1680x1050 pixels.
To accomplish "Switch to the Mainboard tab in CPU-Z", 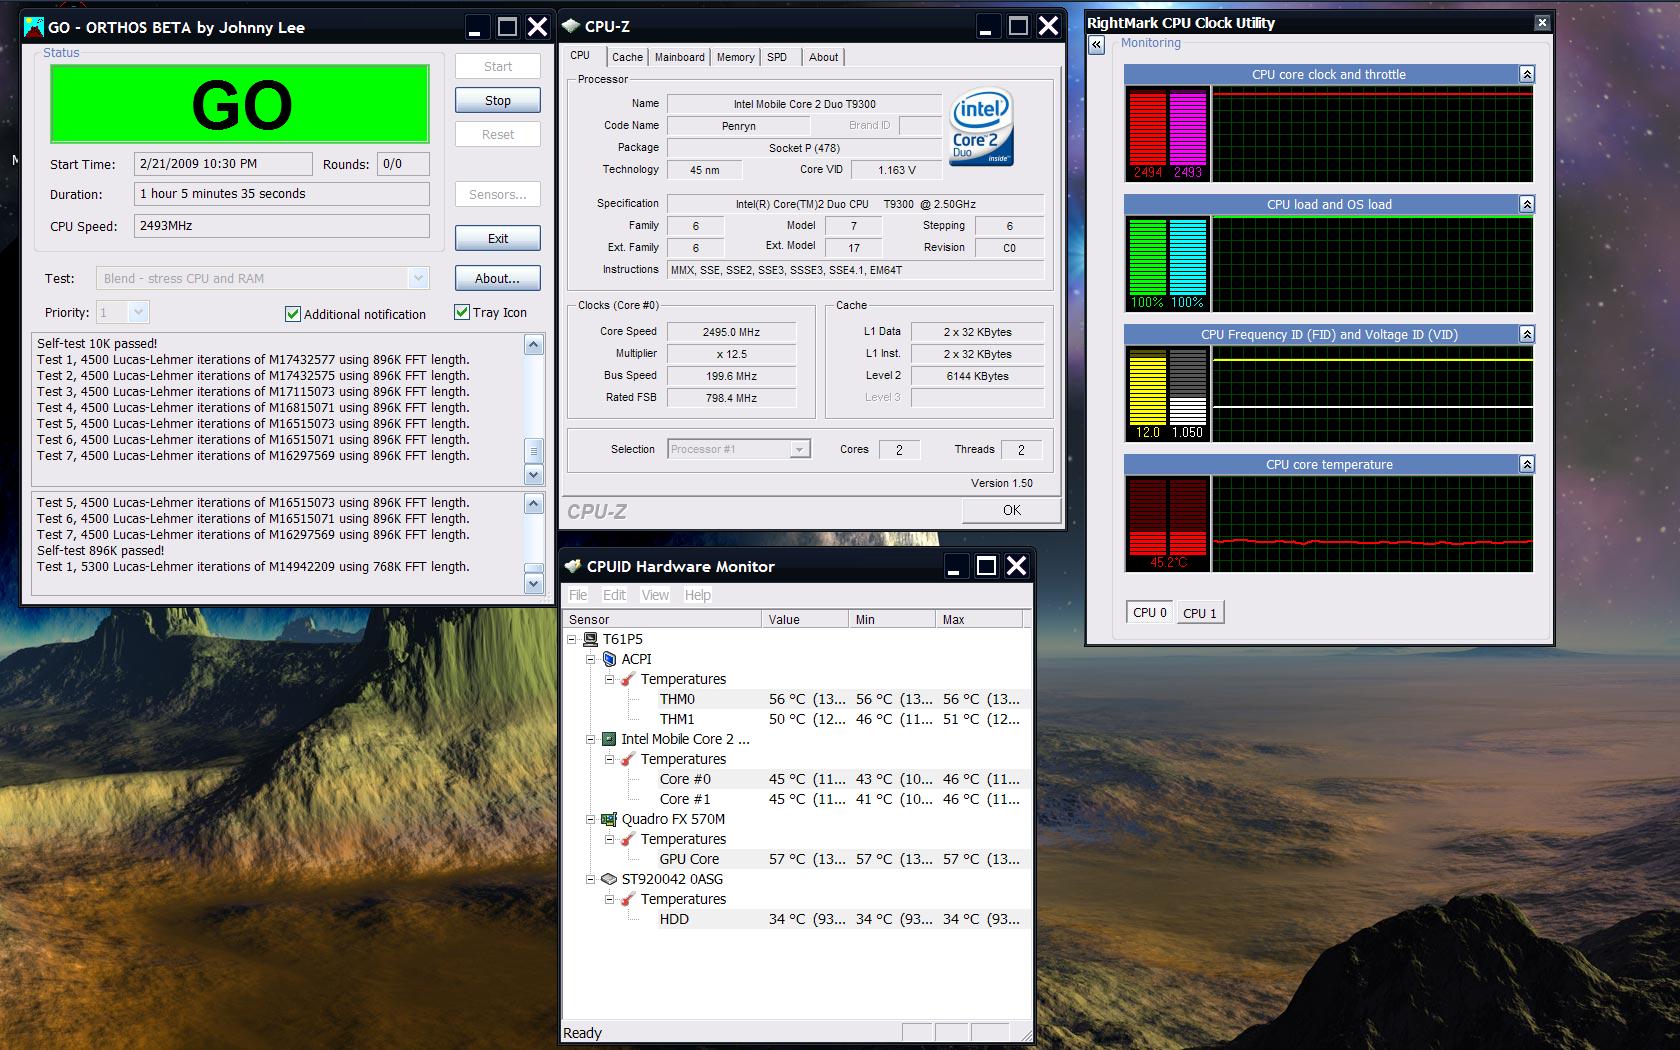I will click(x=680, y=57).
